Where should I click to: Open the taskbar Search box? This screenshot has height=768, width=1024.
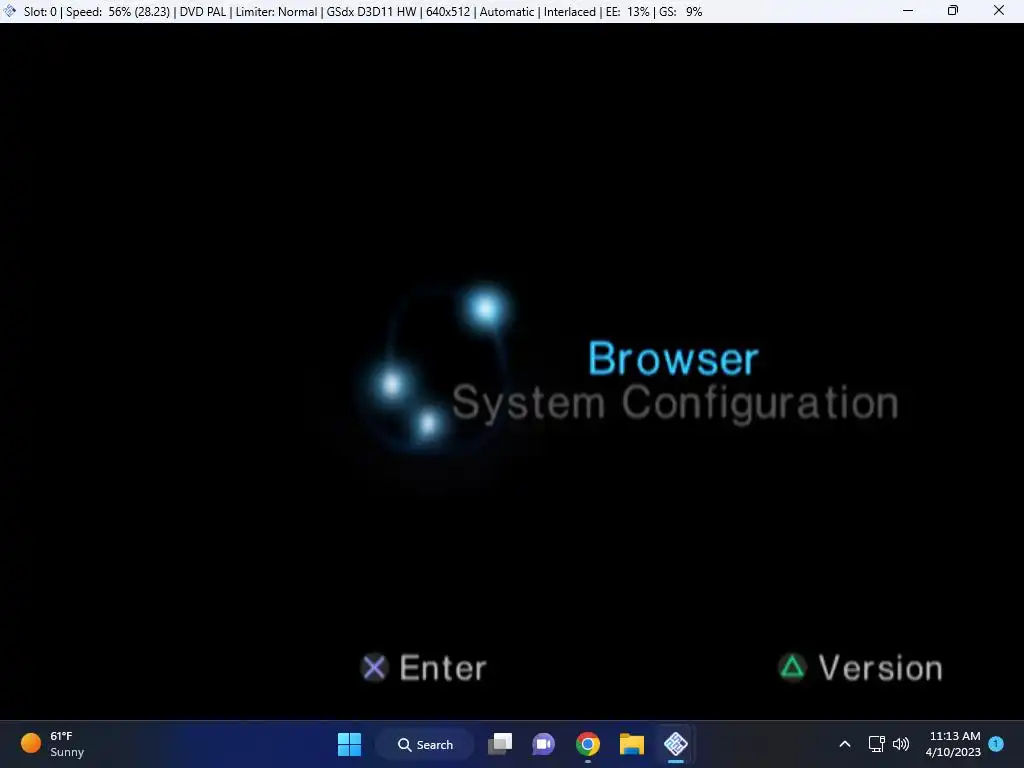click(x=425, y=744)
